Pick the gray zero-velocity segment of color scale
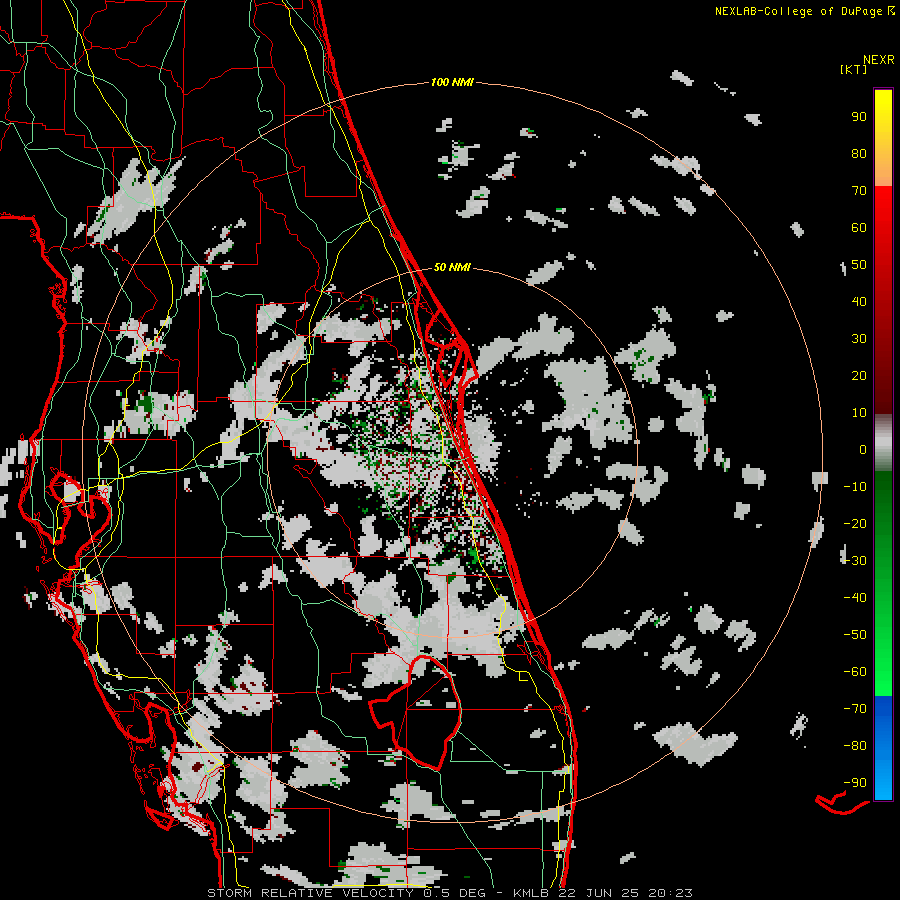 883,443
